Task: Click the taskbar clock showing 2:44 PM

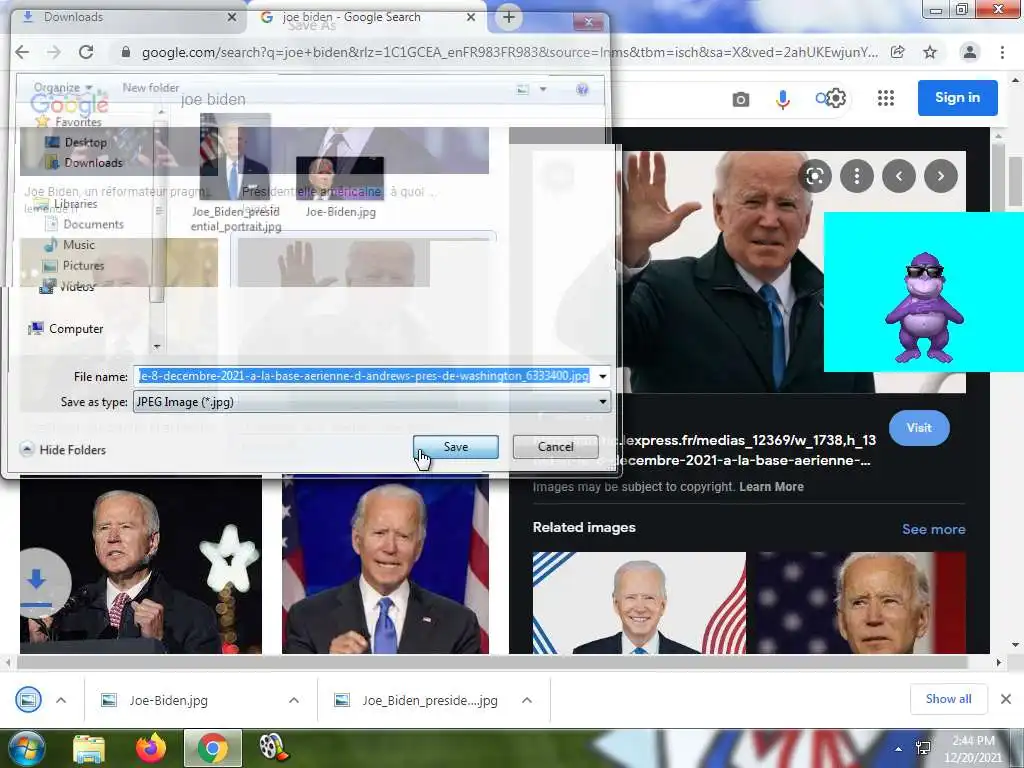Action: click(x=972, y=749)
